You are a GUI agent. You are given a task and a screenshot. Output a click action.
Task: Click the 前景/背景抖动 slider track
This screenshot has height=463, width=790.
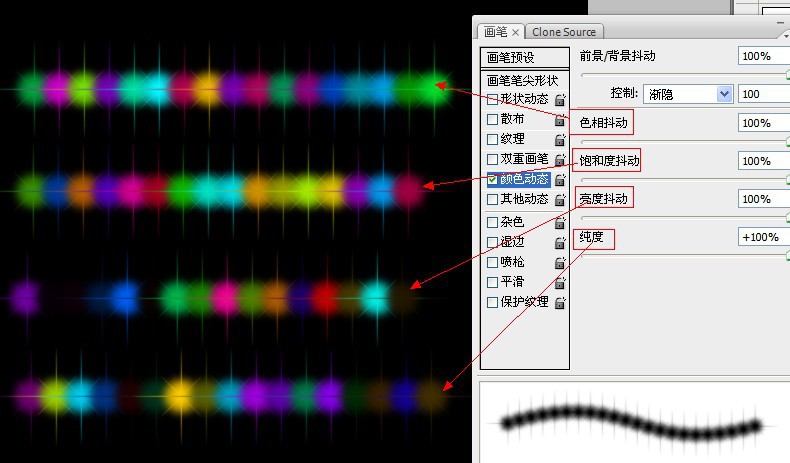tap(685, 75)
